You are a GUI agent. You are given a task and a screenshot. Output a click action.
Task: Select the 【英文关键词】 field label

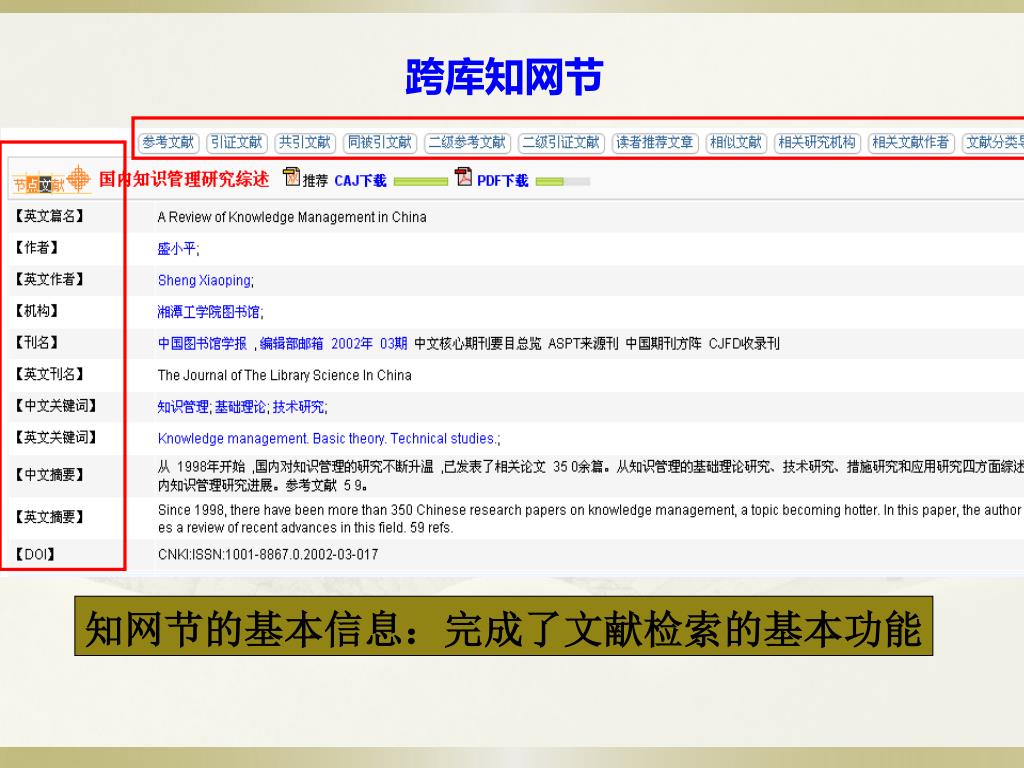[56, 437]
